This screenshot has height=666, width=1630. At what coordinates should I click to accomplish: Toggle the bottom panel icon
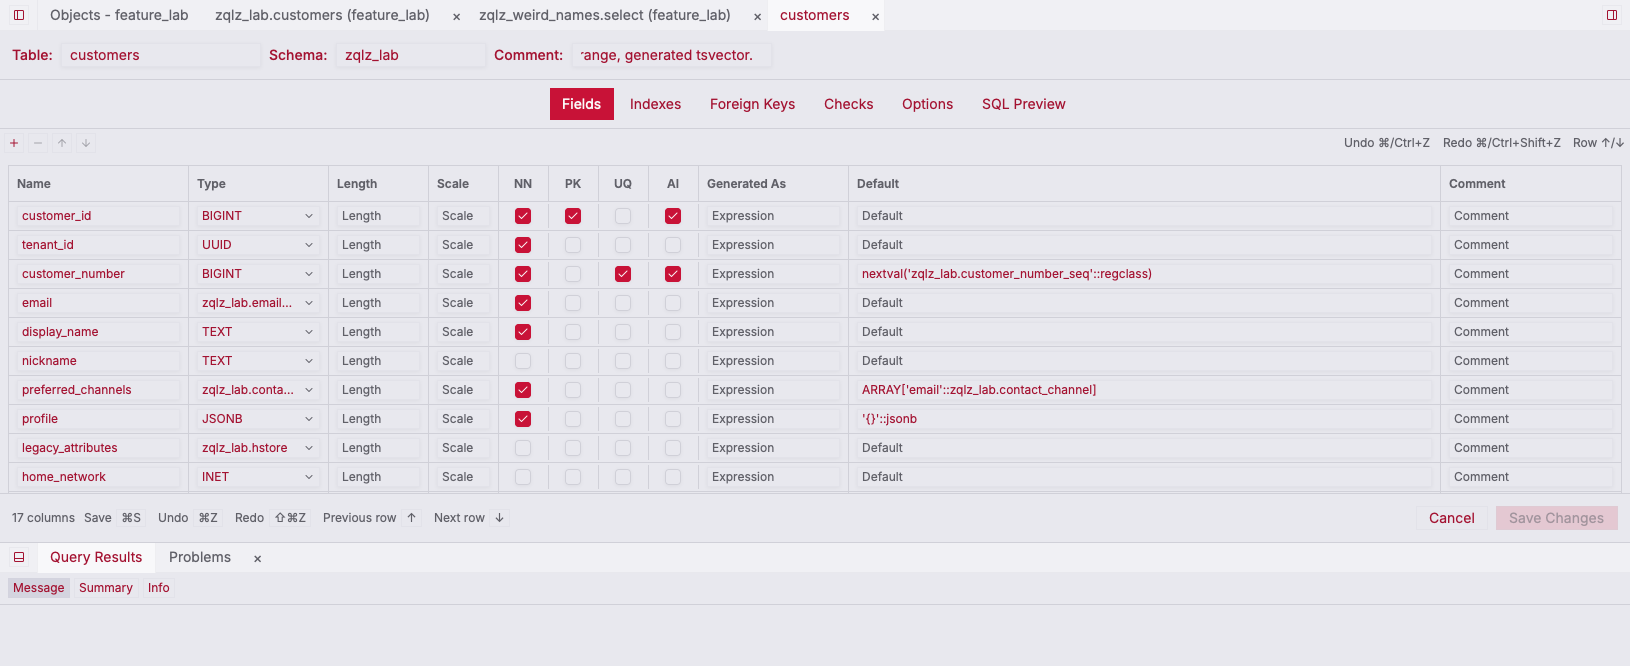(x=19, y=557)
